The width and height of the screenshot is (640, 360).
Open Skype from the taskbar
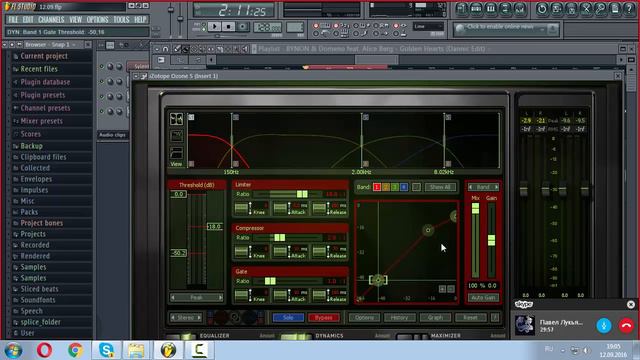click(106, 350)
